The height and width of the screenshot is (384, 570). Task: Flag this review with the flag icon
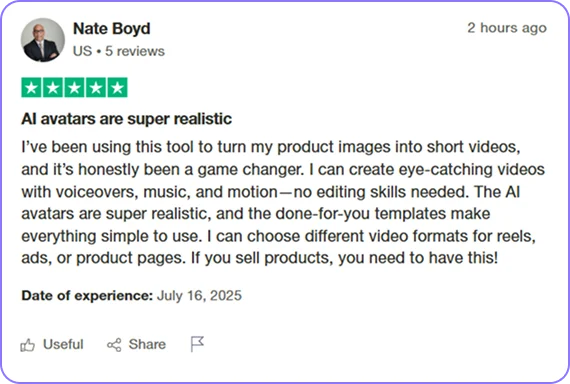(197, 344)
